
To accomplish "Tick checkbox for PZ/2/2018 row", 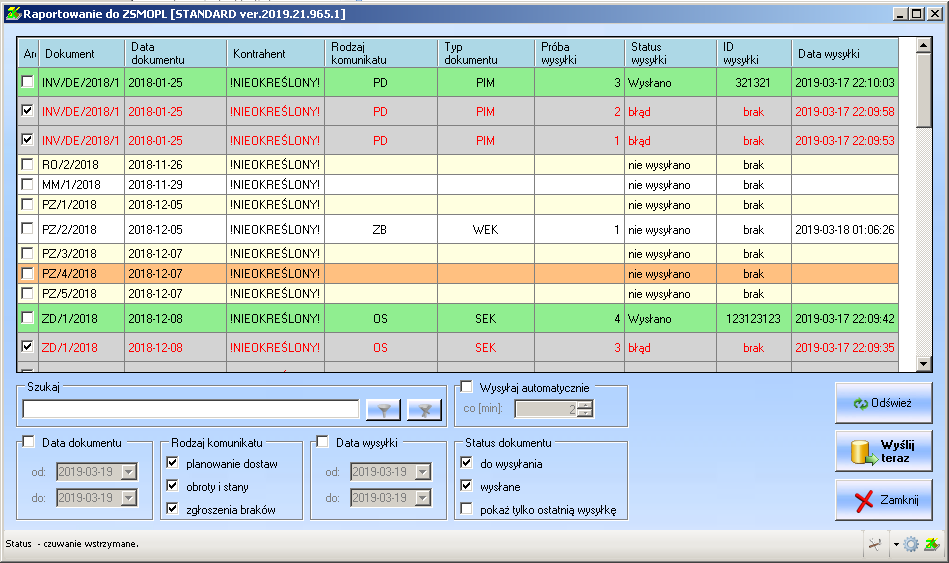I will [x=27, y=229].
